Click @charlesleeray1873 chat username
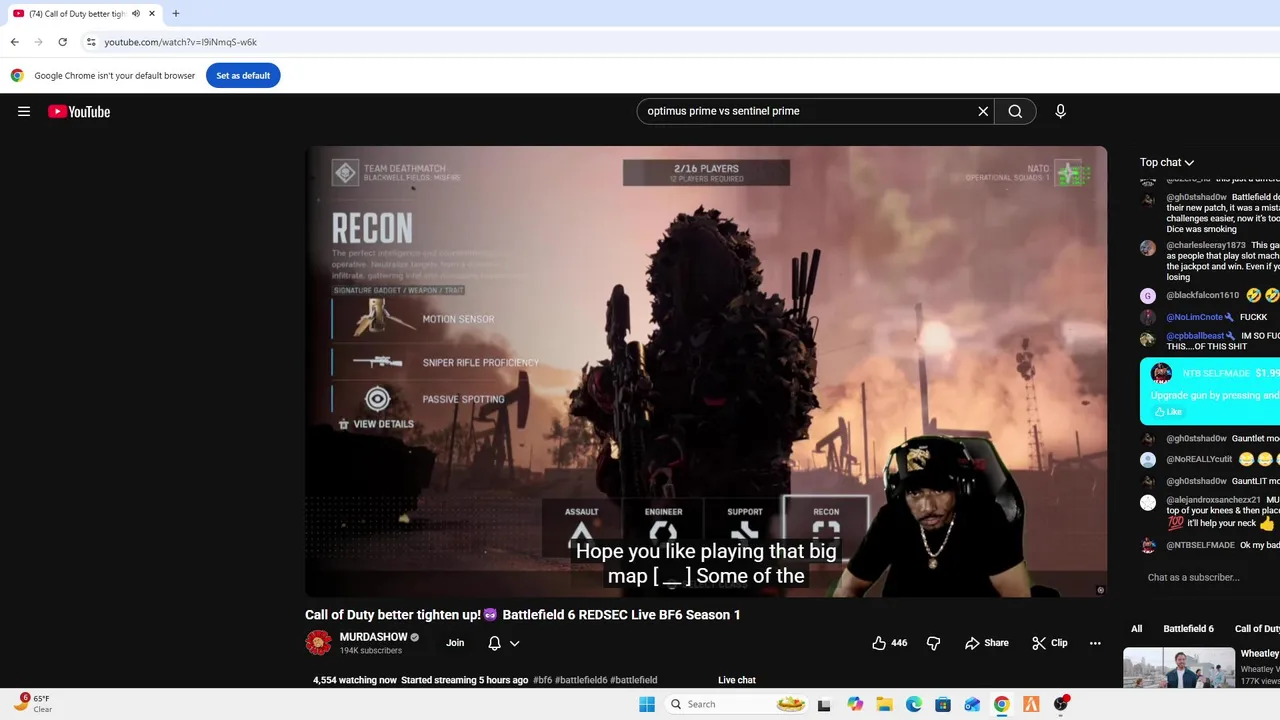The image size is (1280, 720). (x=1205, y=245)
